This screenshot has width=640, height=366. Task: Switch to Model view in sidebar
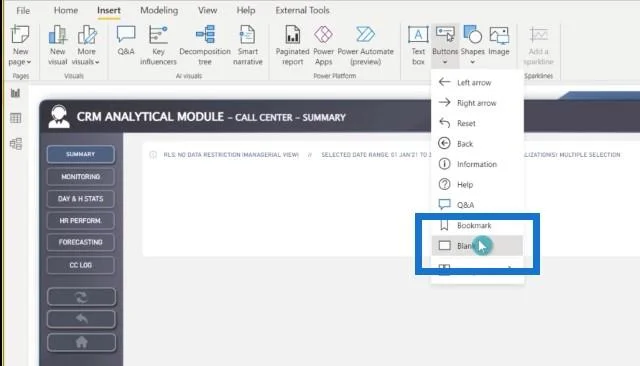pyautogui.click(x=16, y=144)
